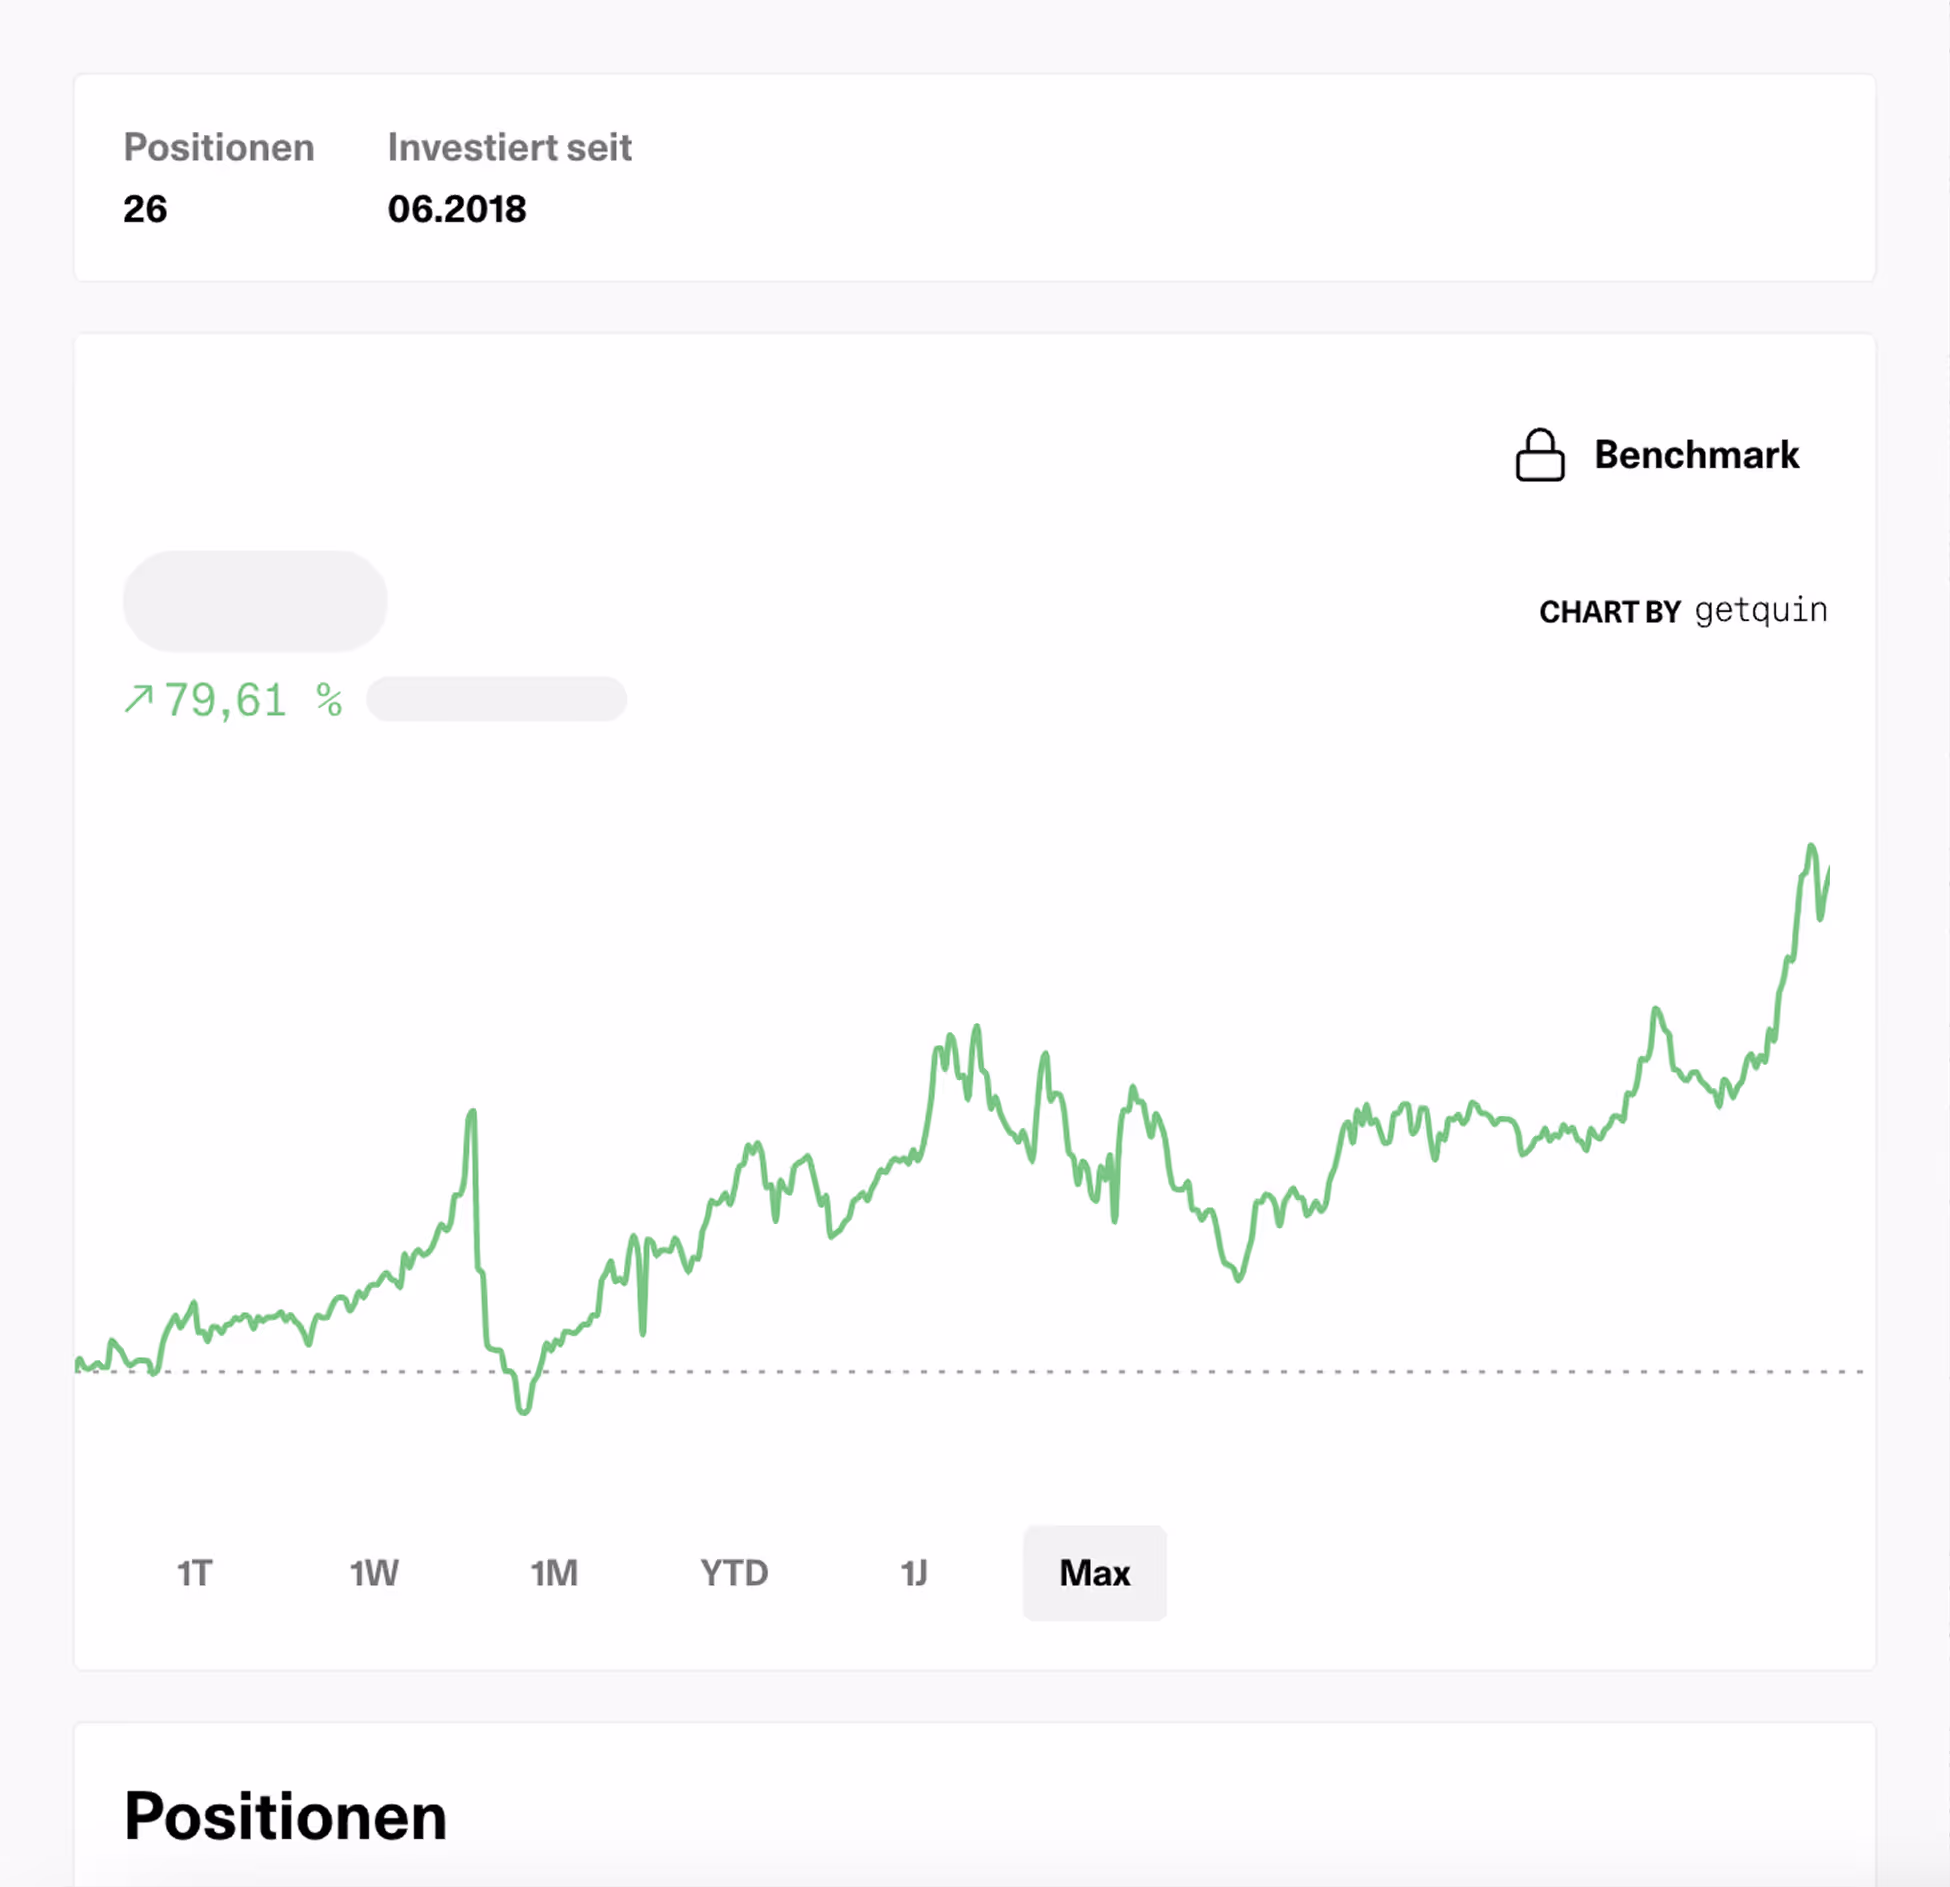
Task: Click the hidden gain amount placeholder
Action: click(x=496, y=699)
